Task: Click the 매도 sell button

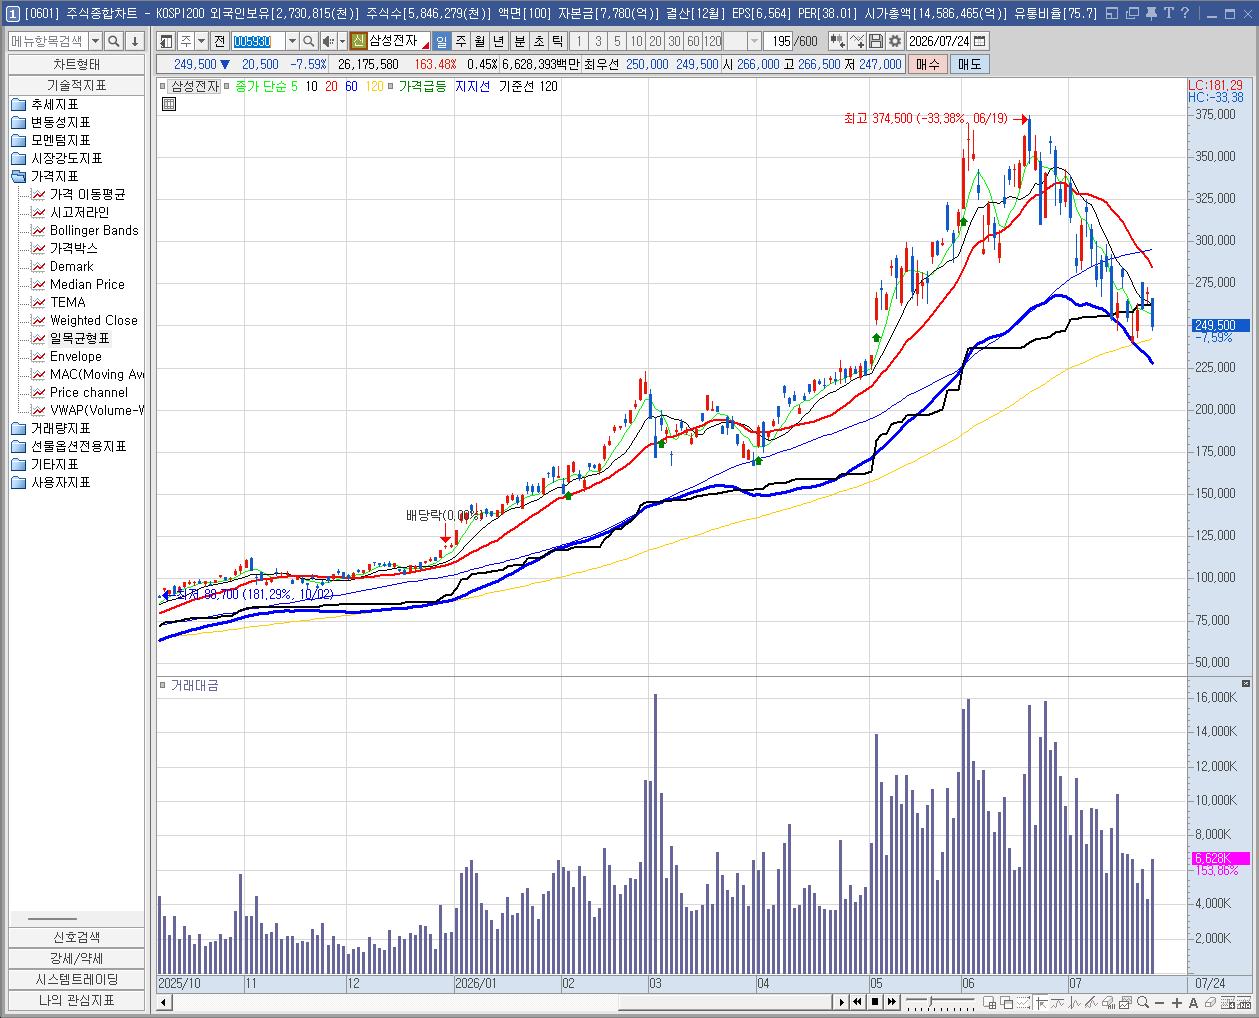Action: tap(969, 64)
